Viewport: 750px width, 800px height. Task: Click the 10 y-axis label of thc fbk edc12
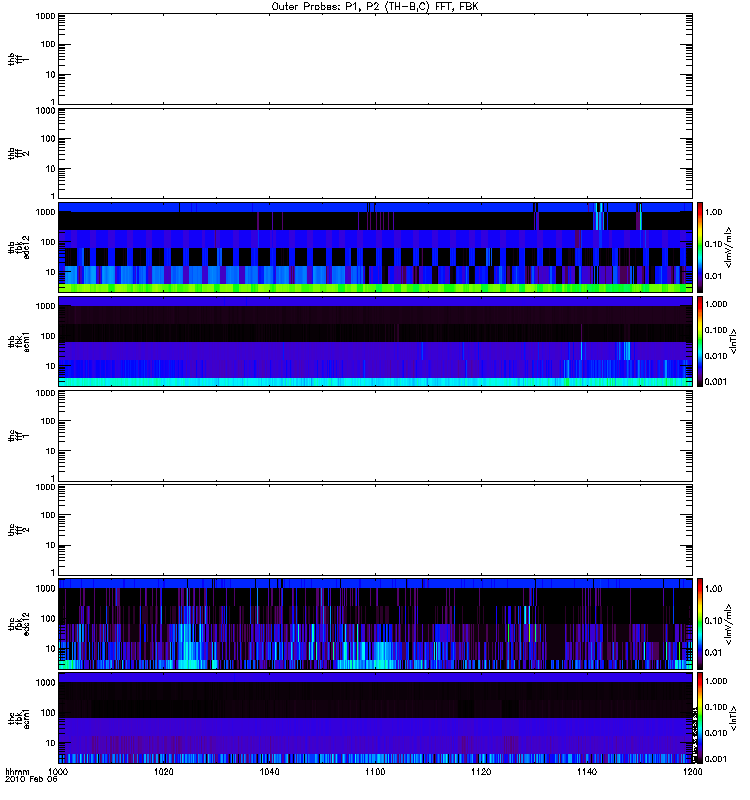click(x=51, y=648)
